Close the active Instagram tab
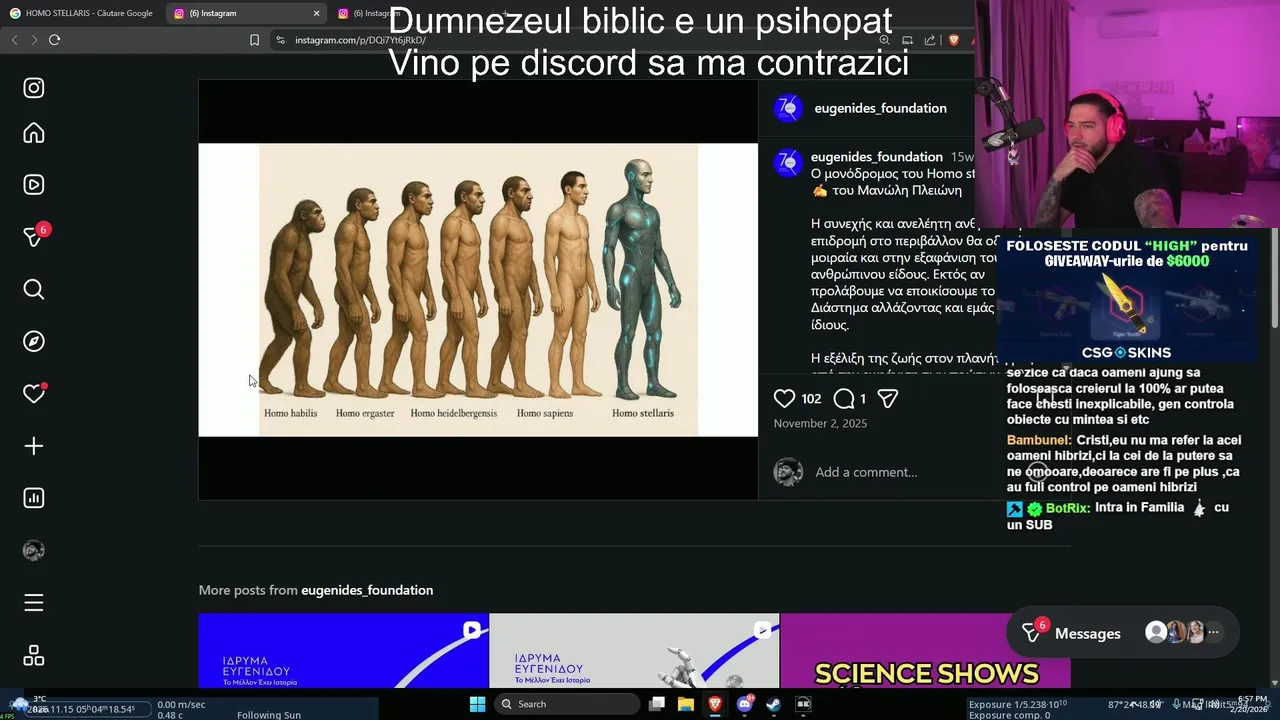This screenshot has height=720, width=1280. [x=316, y=13]
